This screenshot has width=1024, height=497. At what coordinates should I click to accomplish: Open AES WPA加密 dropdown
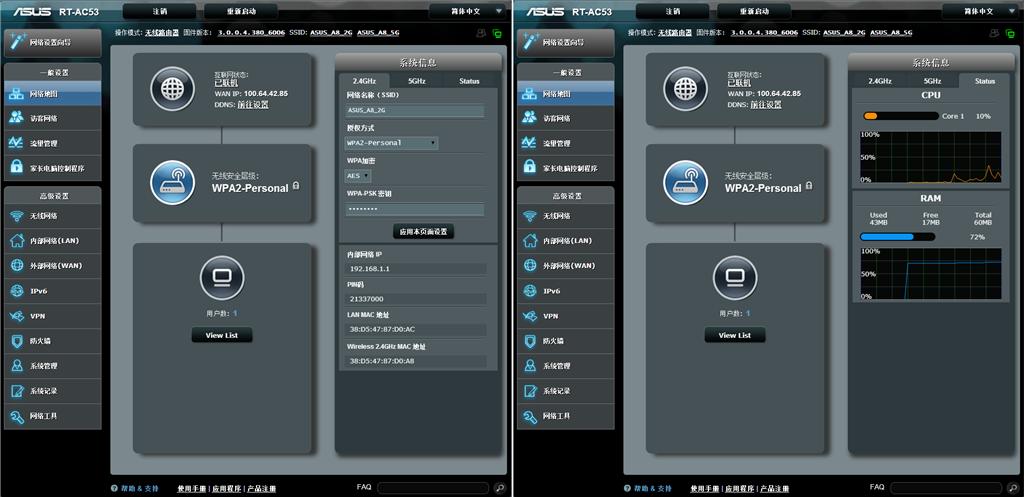pos(358,176)
